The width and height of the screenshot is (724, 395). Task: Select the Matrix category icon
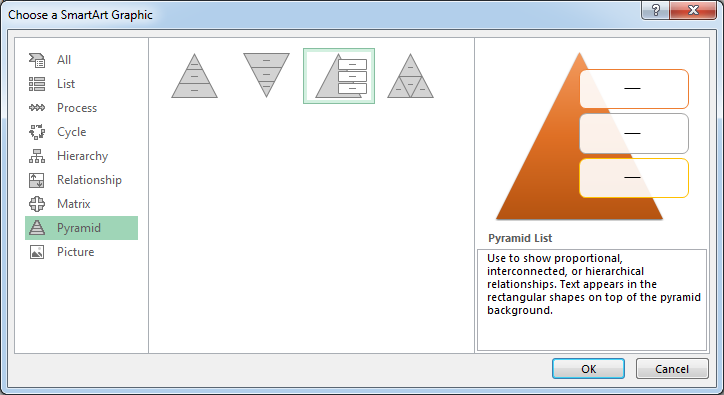tap(37, 204)
